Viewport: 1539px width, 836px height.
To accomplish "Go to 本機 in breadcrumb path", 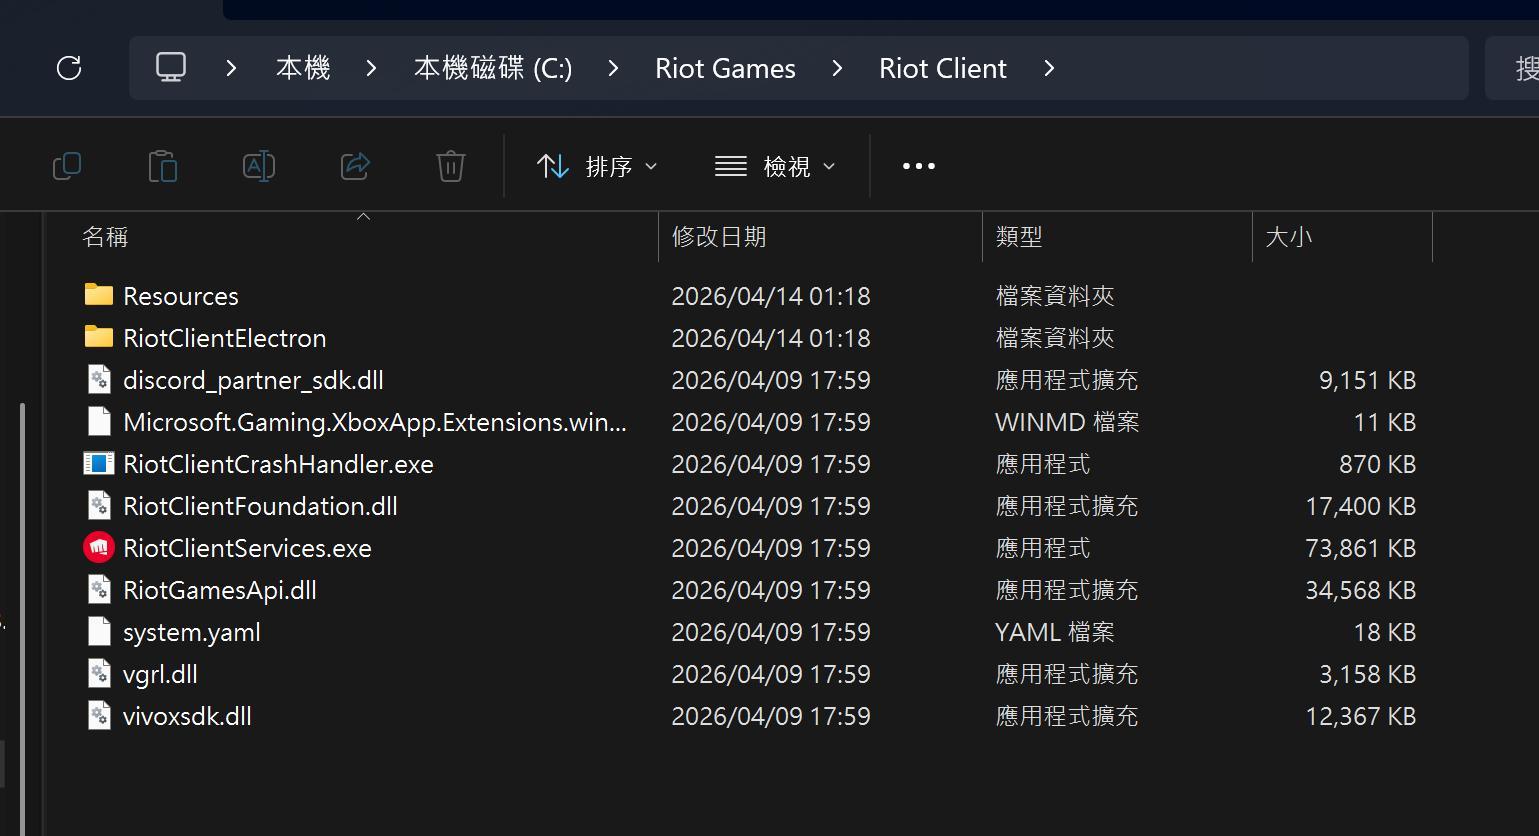I will [303, 68].
